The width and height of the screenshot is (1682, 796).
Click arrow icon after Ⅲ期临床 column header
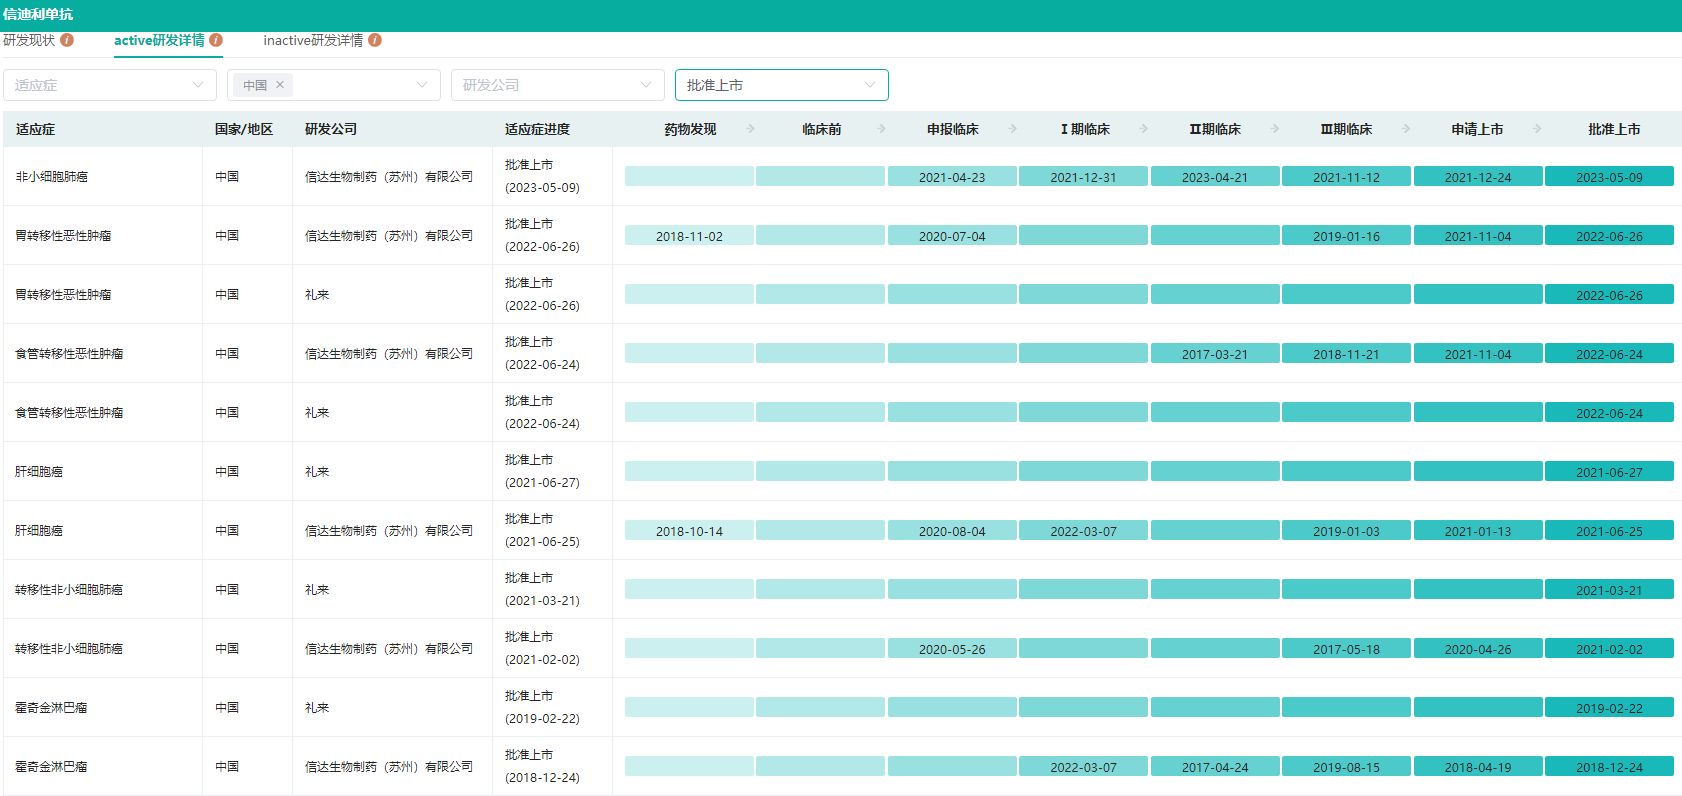pyautogui.click(x=1406, y=129)
